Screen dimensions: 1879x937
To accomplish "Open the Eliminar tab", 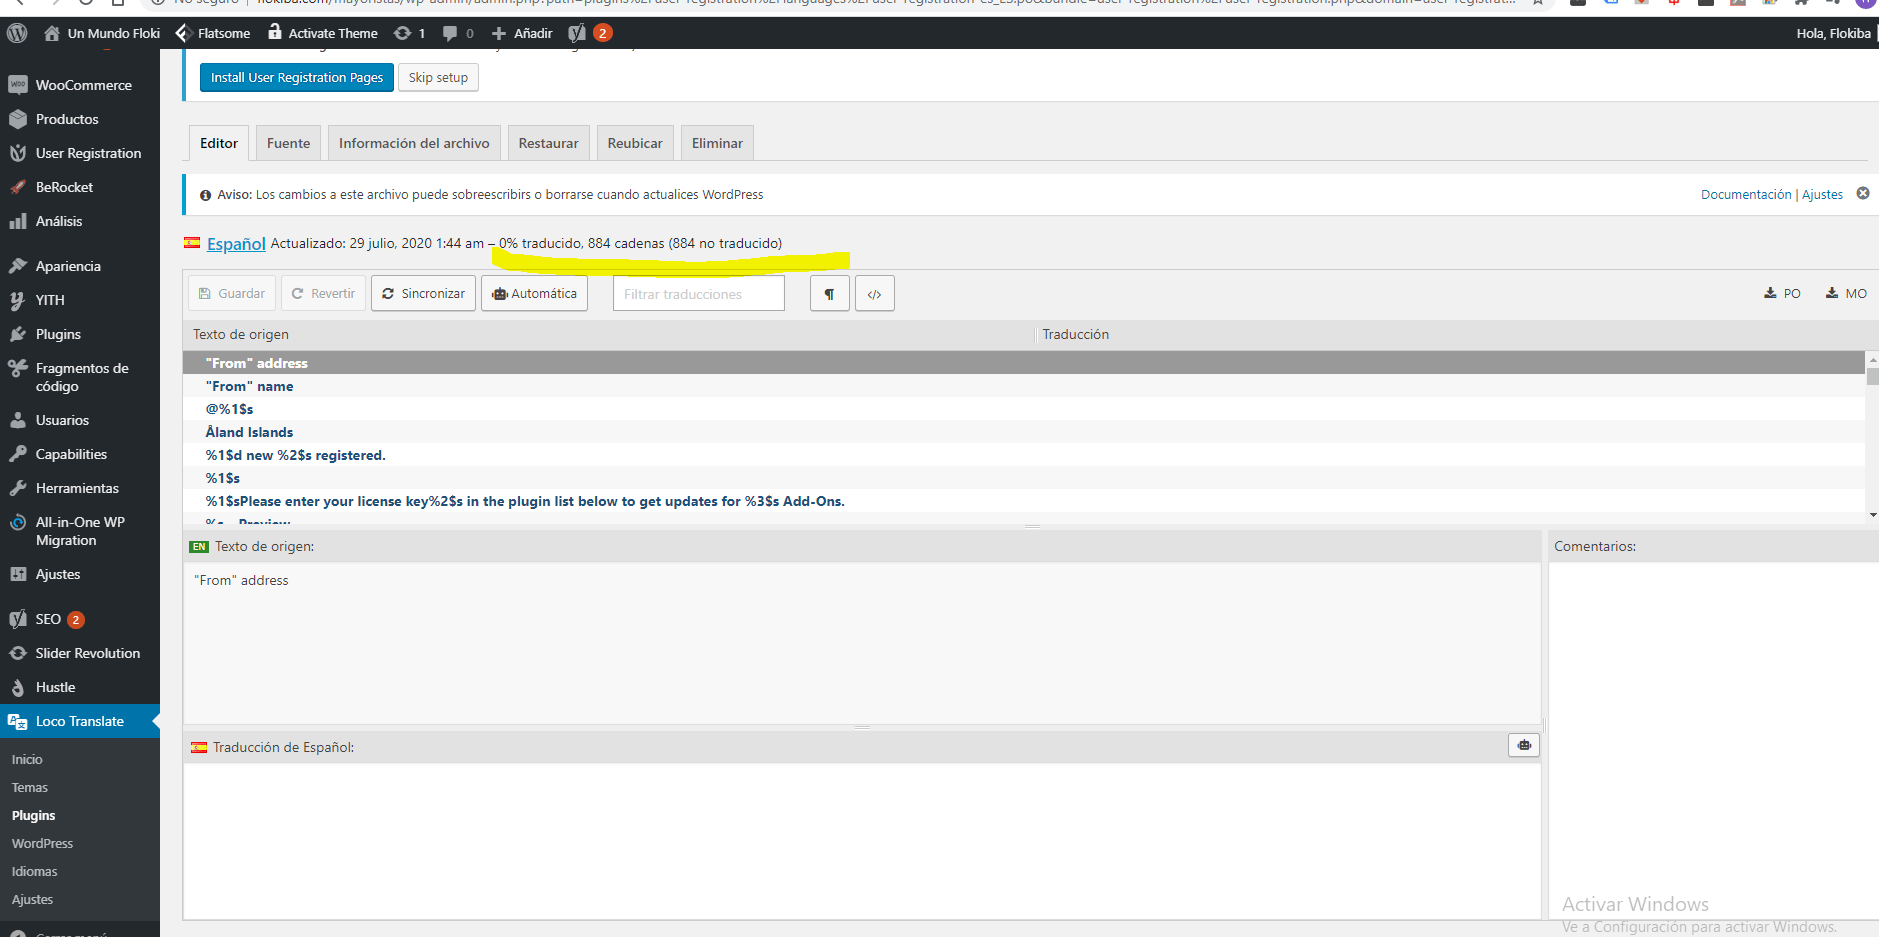I will coord(717,143).
